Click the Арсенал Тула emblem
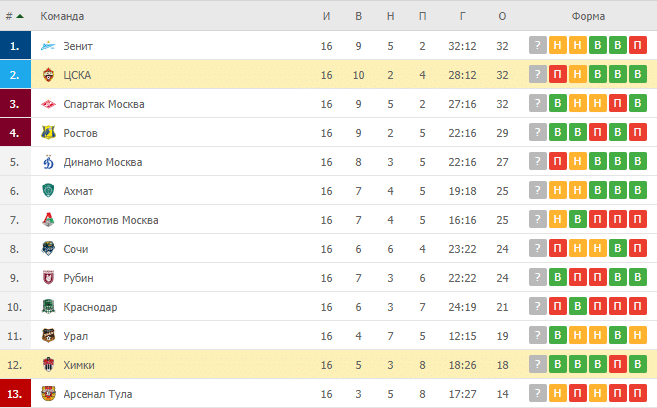657x408 pixels. (x=48, y=394)
